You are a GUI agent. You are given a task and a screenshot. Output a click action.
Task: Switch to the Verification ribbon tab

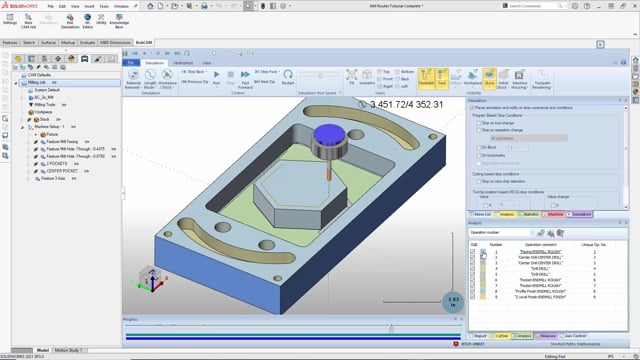click(183, 63)
